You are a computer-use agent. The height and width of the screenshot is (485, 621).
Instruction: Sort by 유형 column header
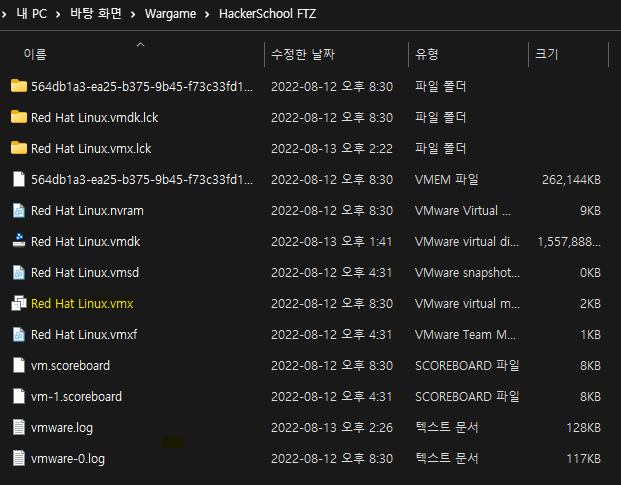click(x=427, y=54)
